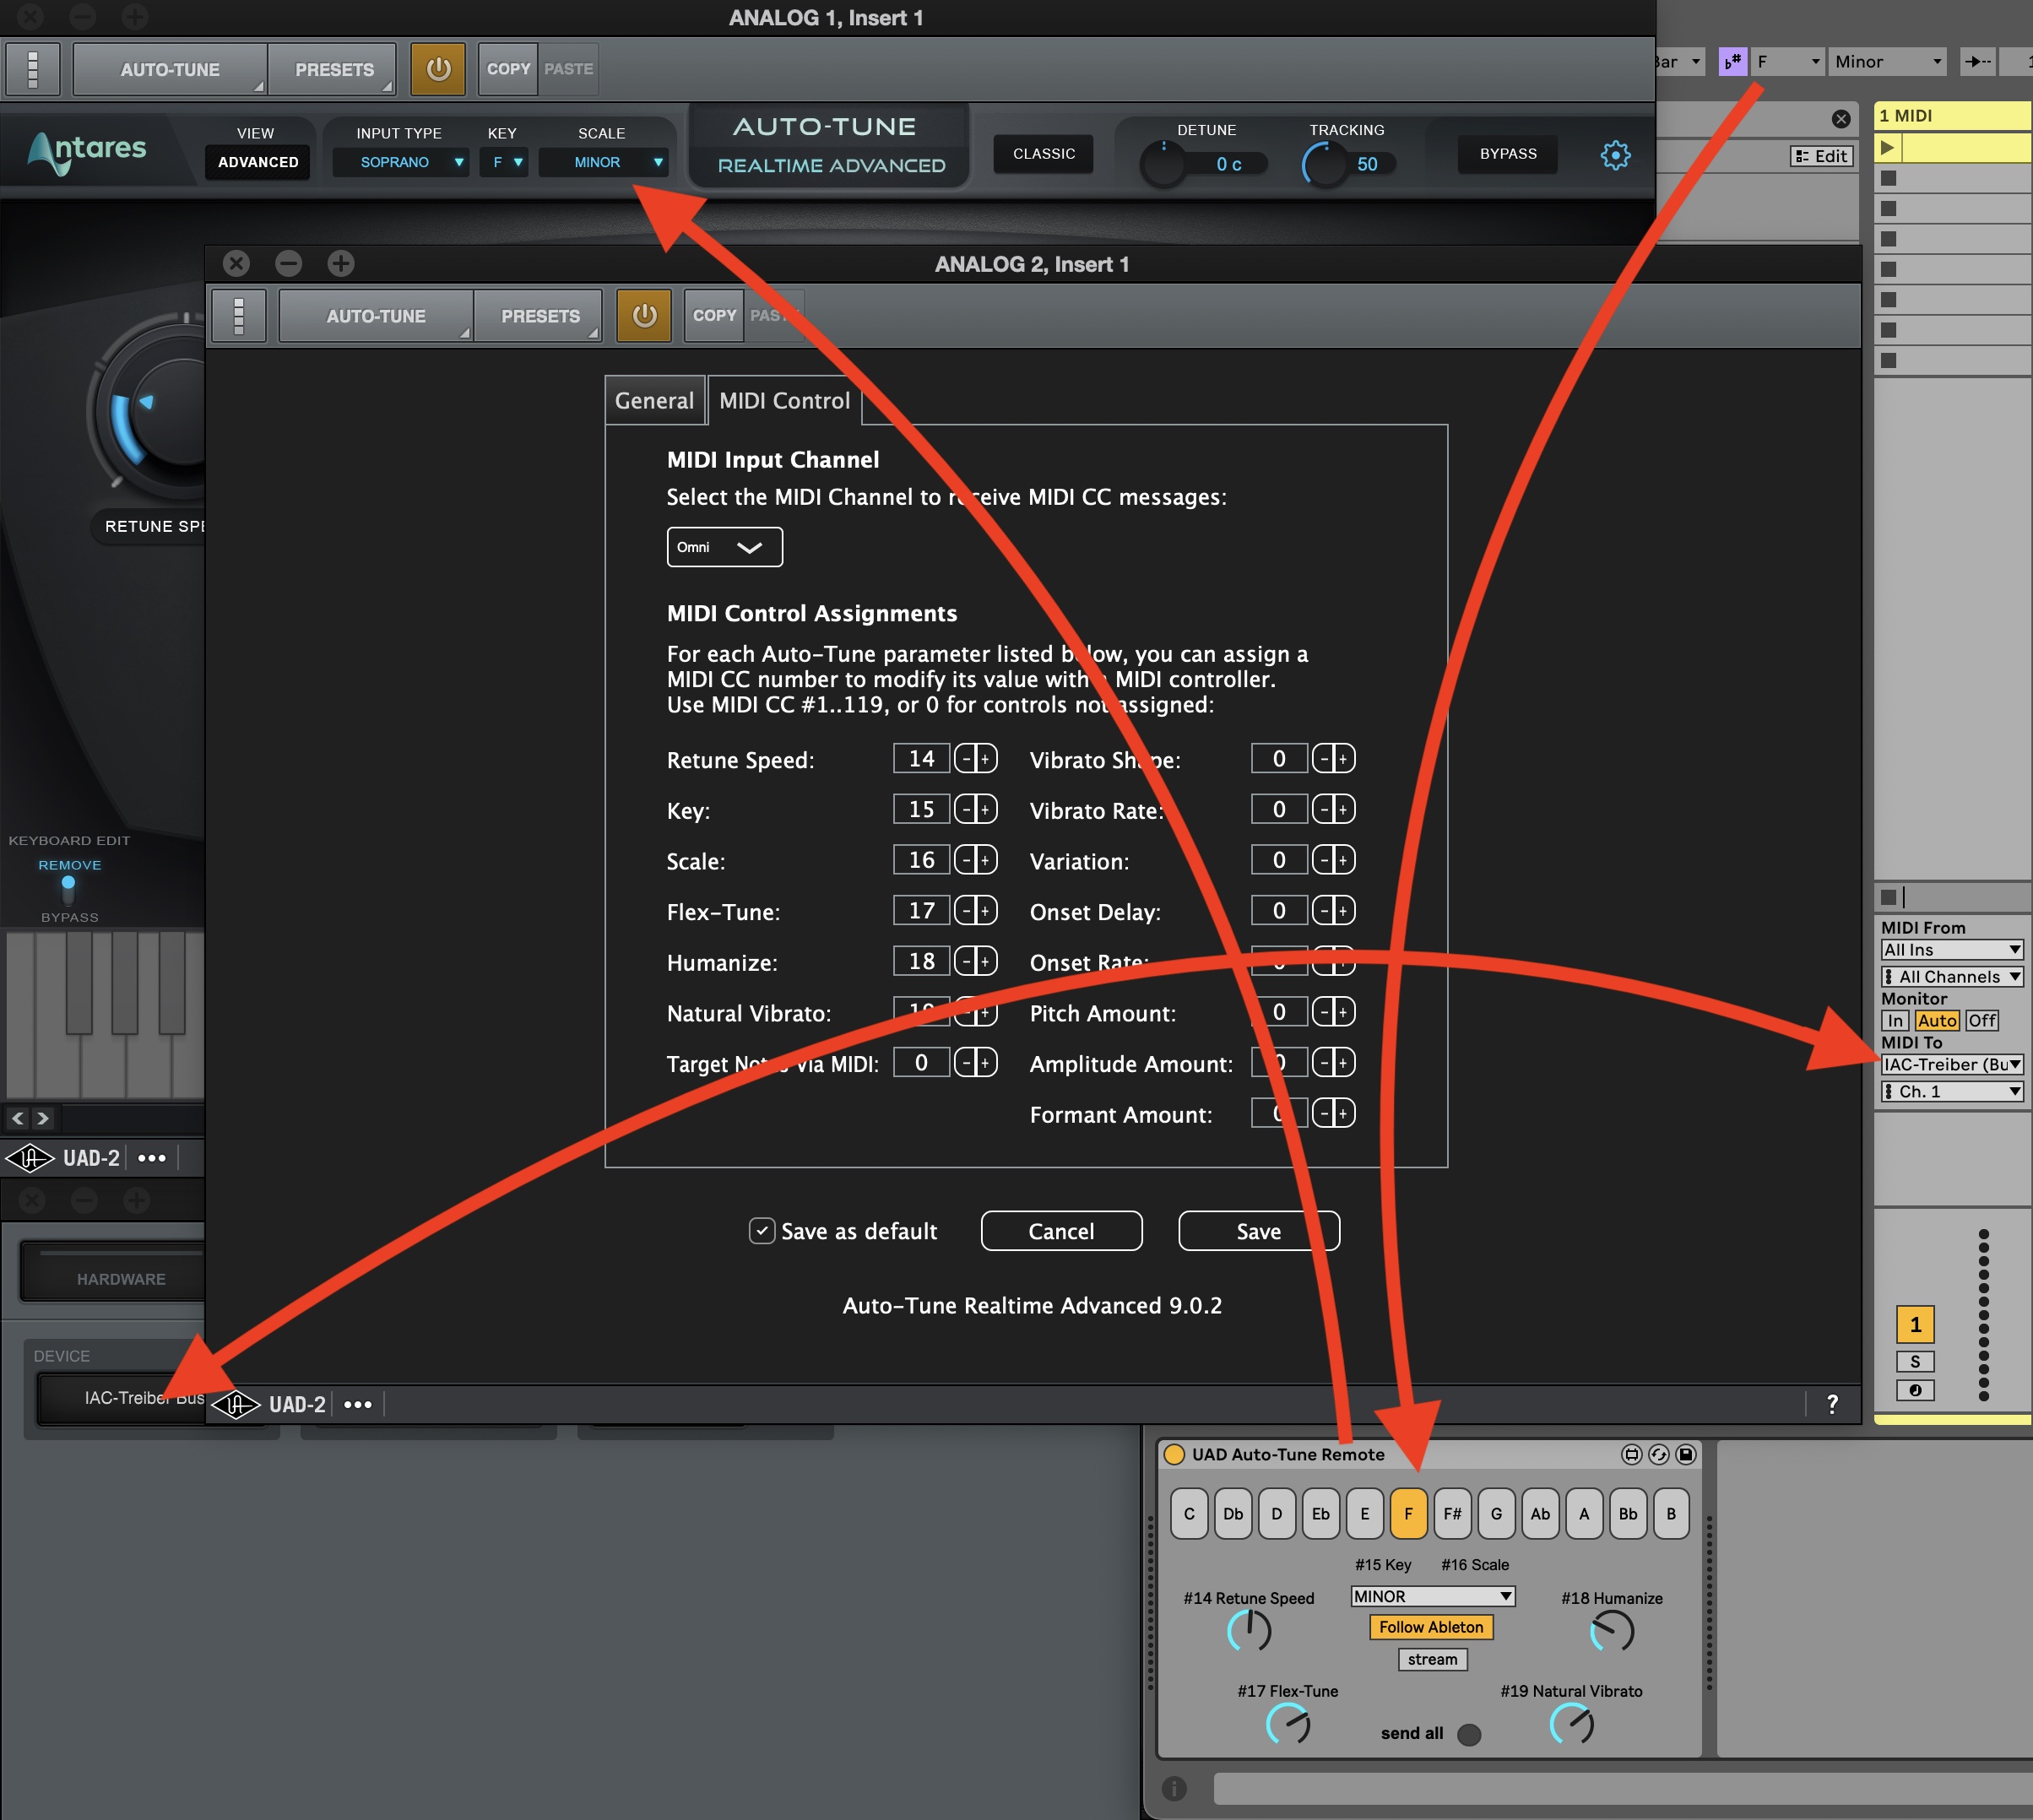Image resolution: width=2033 pixels, height=1820 pixels.
Task: Click the info icon at the bottom of Ableton
Action: 1174,1788
